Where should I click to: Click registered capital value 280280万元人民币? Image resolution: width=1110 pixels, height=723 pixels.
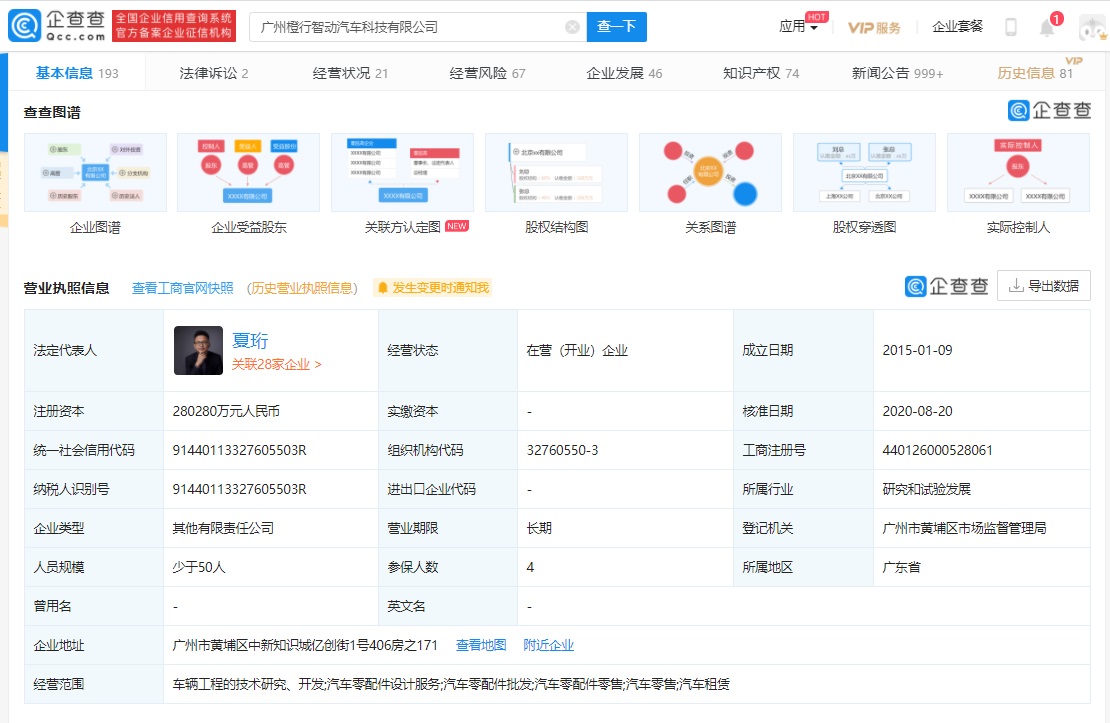[227, 411]
